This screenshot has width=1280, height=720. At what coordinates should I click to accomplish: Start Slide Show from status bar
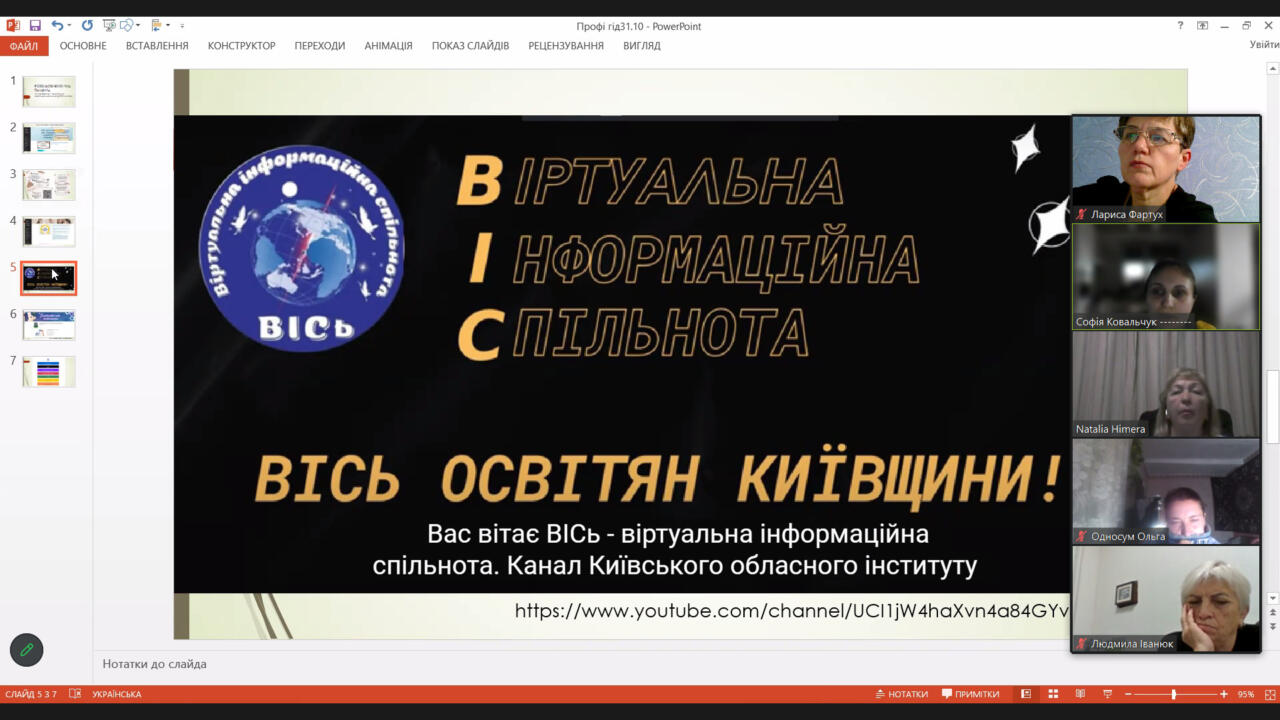click(x=1107, y=694)
